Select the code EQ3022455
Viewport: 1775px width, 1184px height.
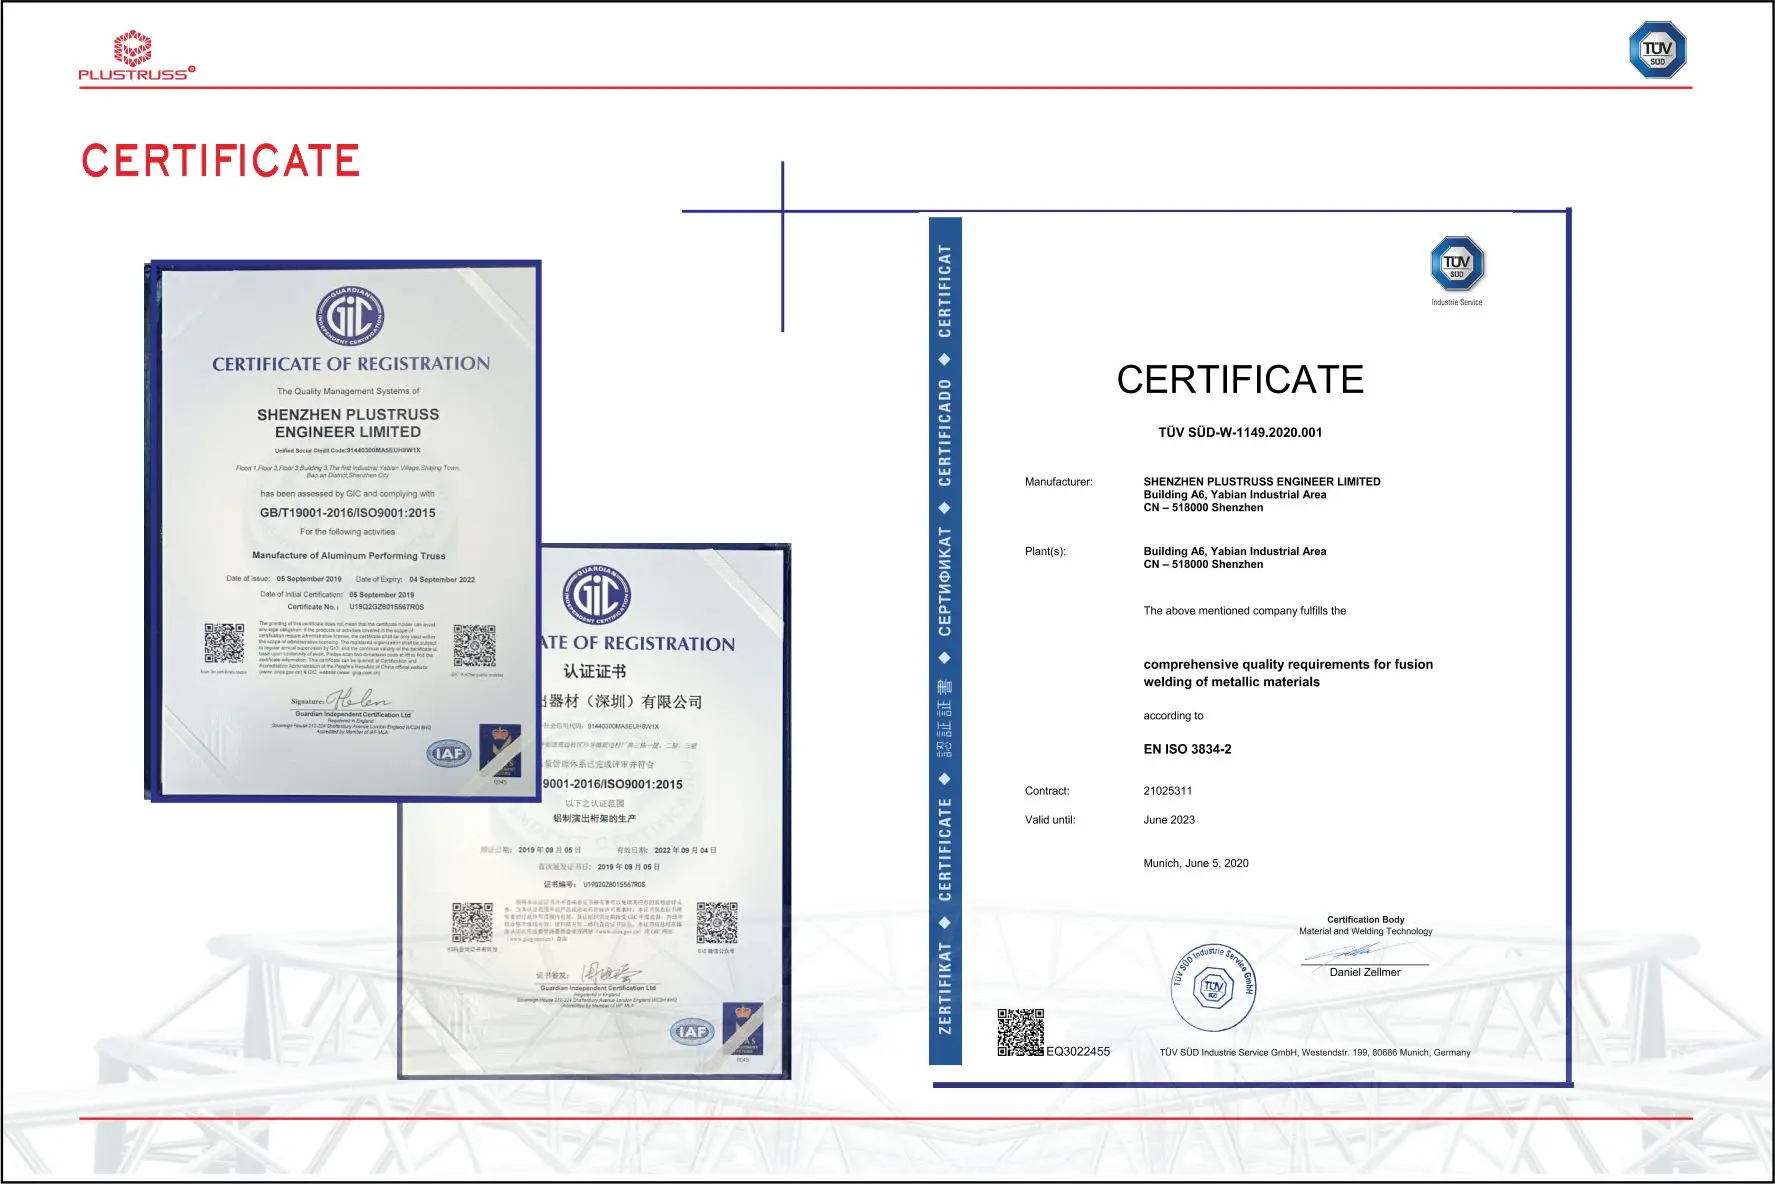[1078, 1052]
